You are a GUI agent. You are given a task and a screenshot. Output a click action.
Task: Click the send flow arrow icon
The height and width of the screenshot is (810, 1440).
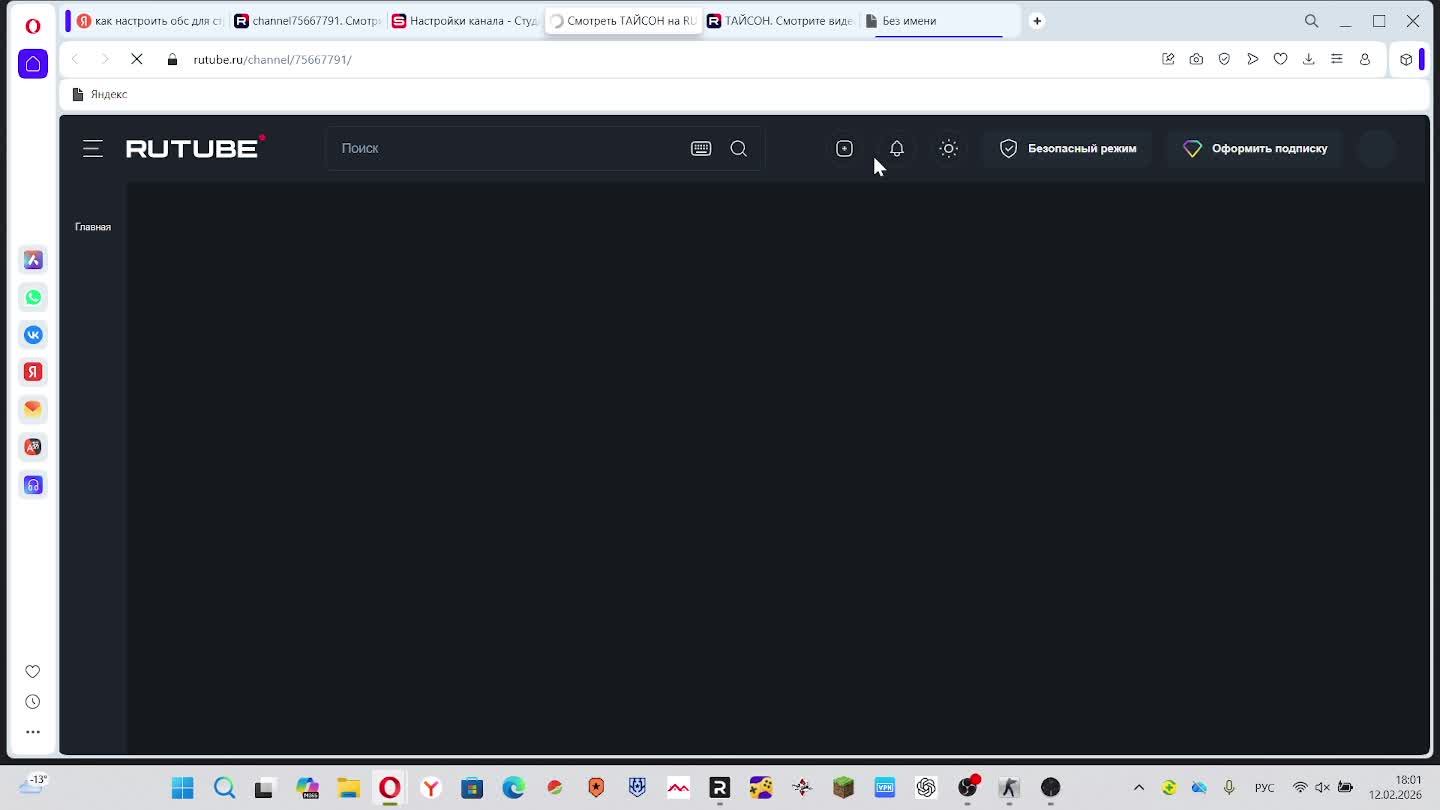coord(1252,59)
